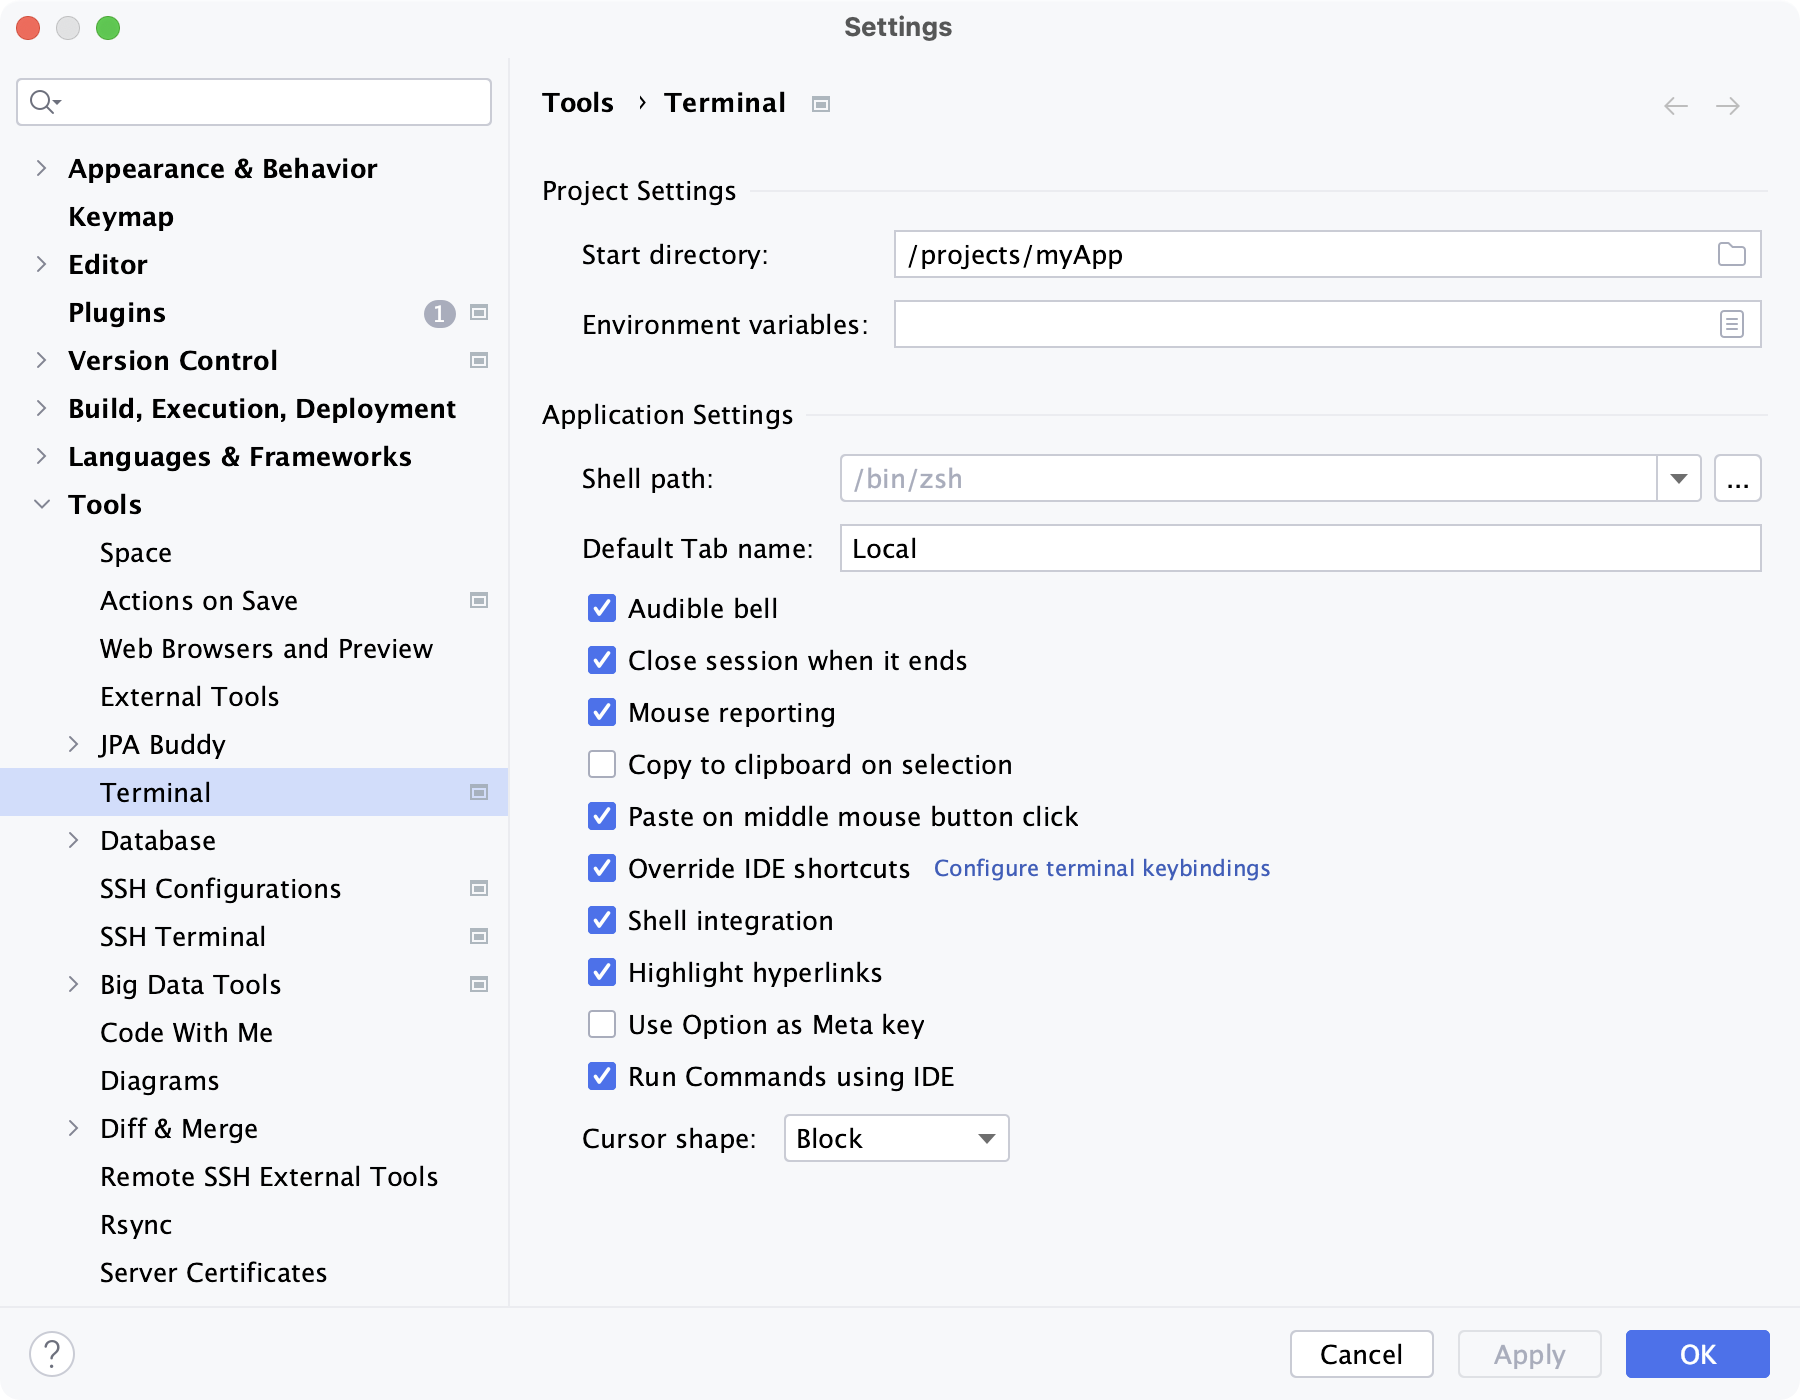The height and width of the screenshot is (1400, 1800).
Task: Enable Copy to clipboard on selection
Action: [601, 764]
